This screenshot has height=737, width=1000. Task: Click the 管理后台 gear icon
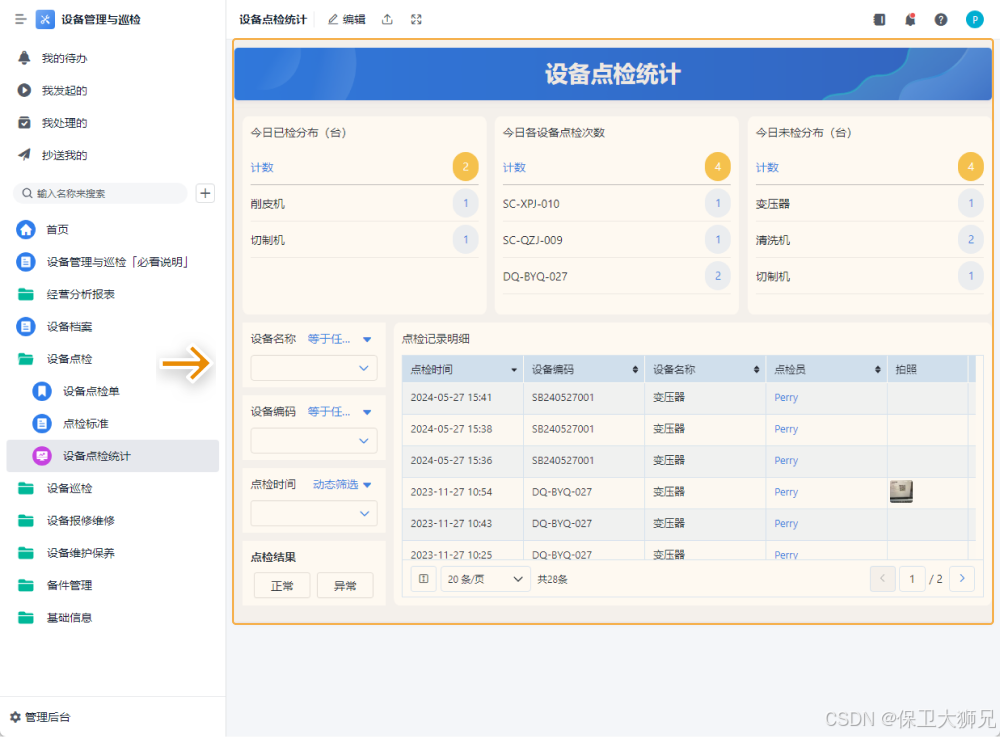tap(15, 717)
